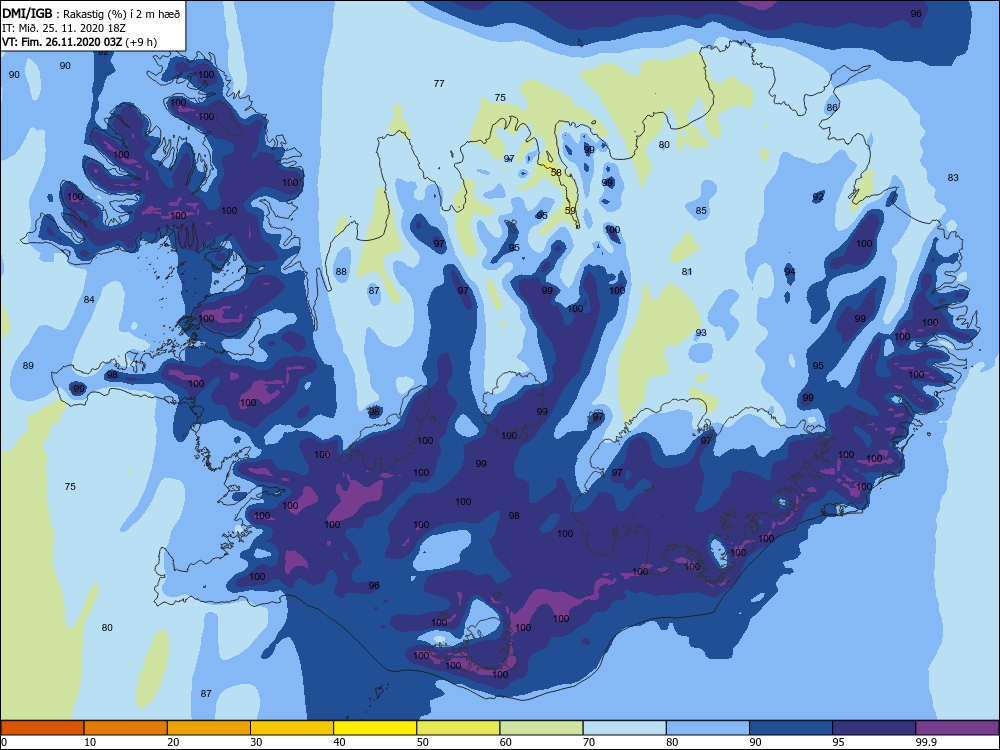
Task: Click the 70–80 light blue legend swatch
Action: (625, 728)
